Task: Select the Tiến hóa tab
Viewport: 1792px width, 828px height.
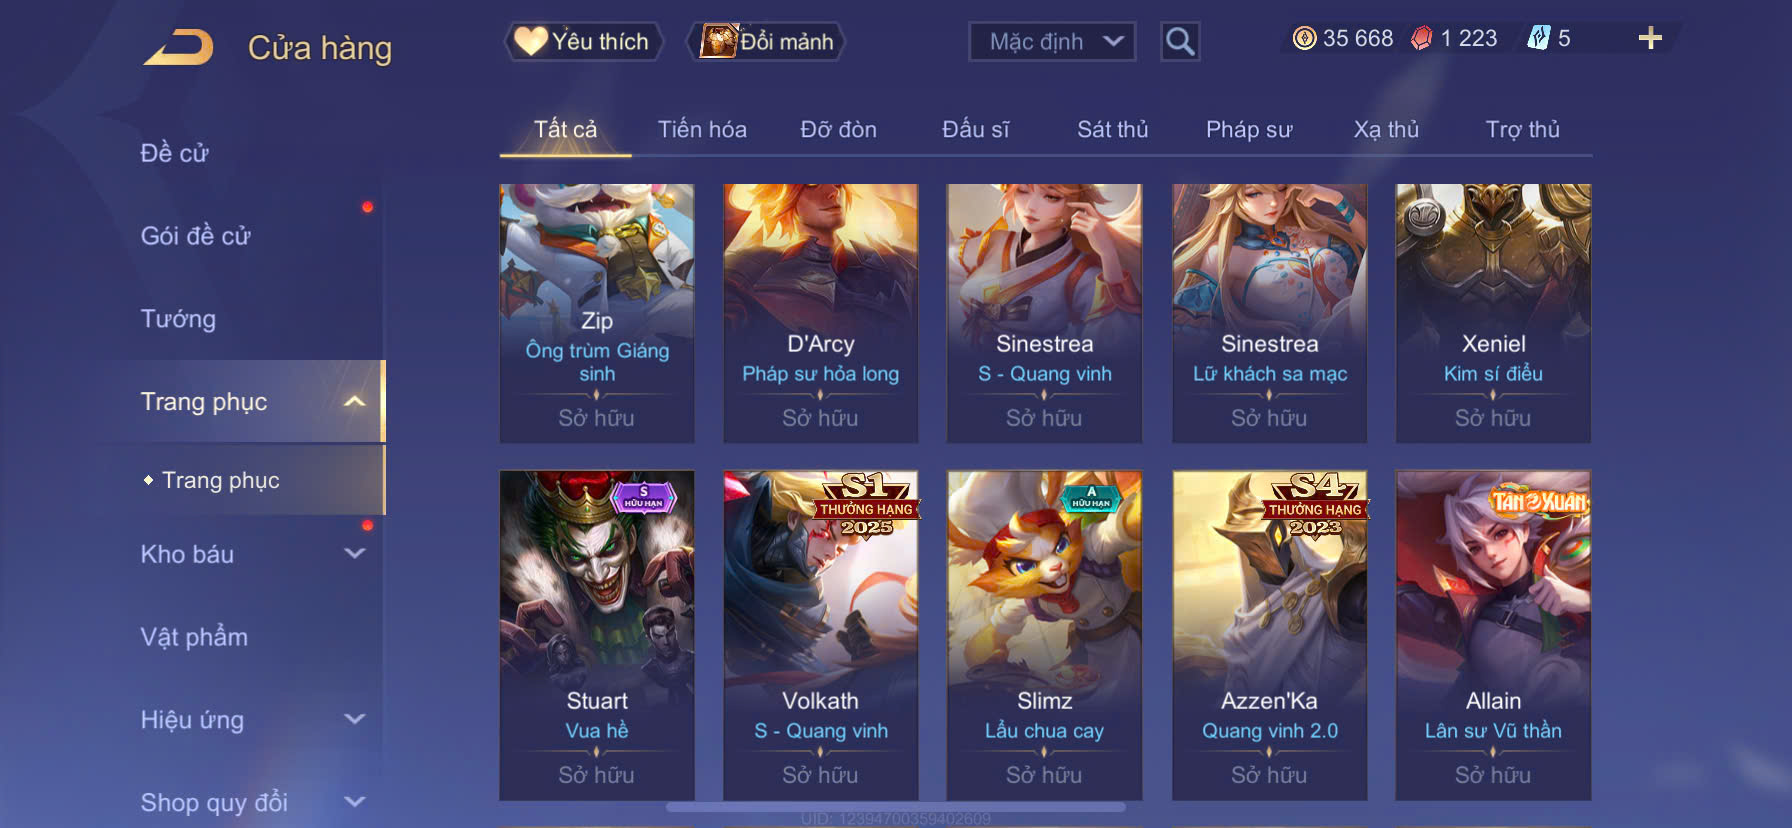Action: point(702,129)
